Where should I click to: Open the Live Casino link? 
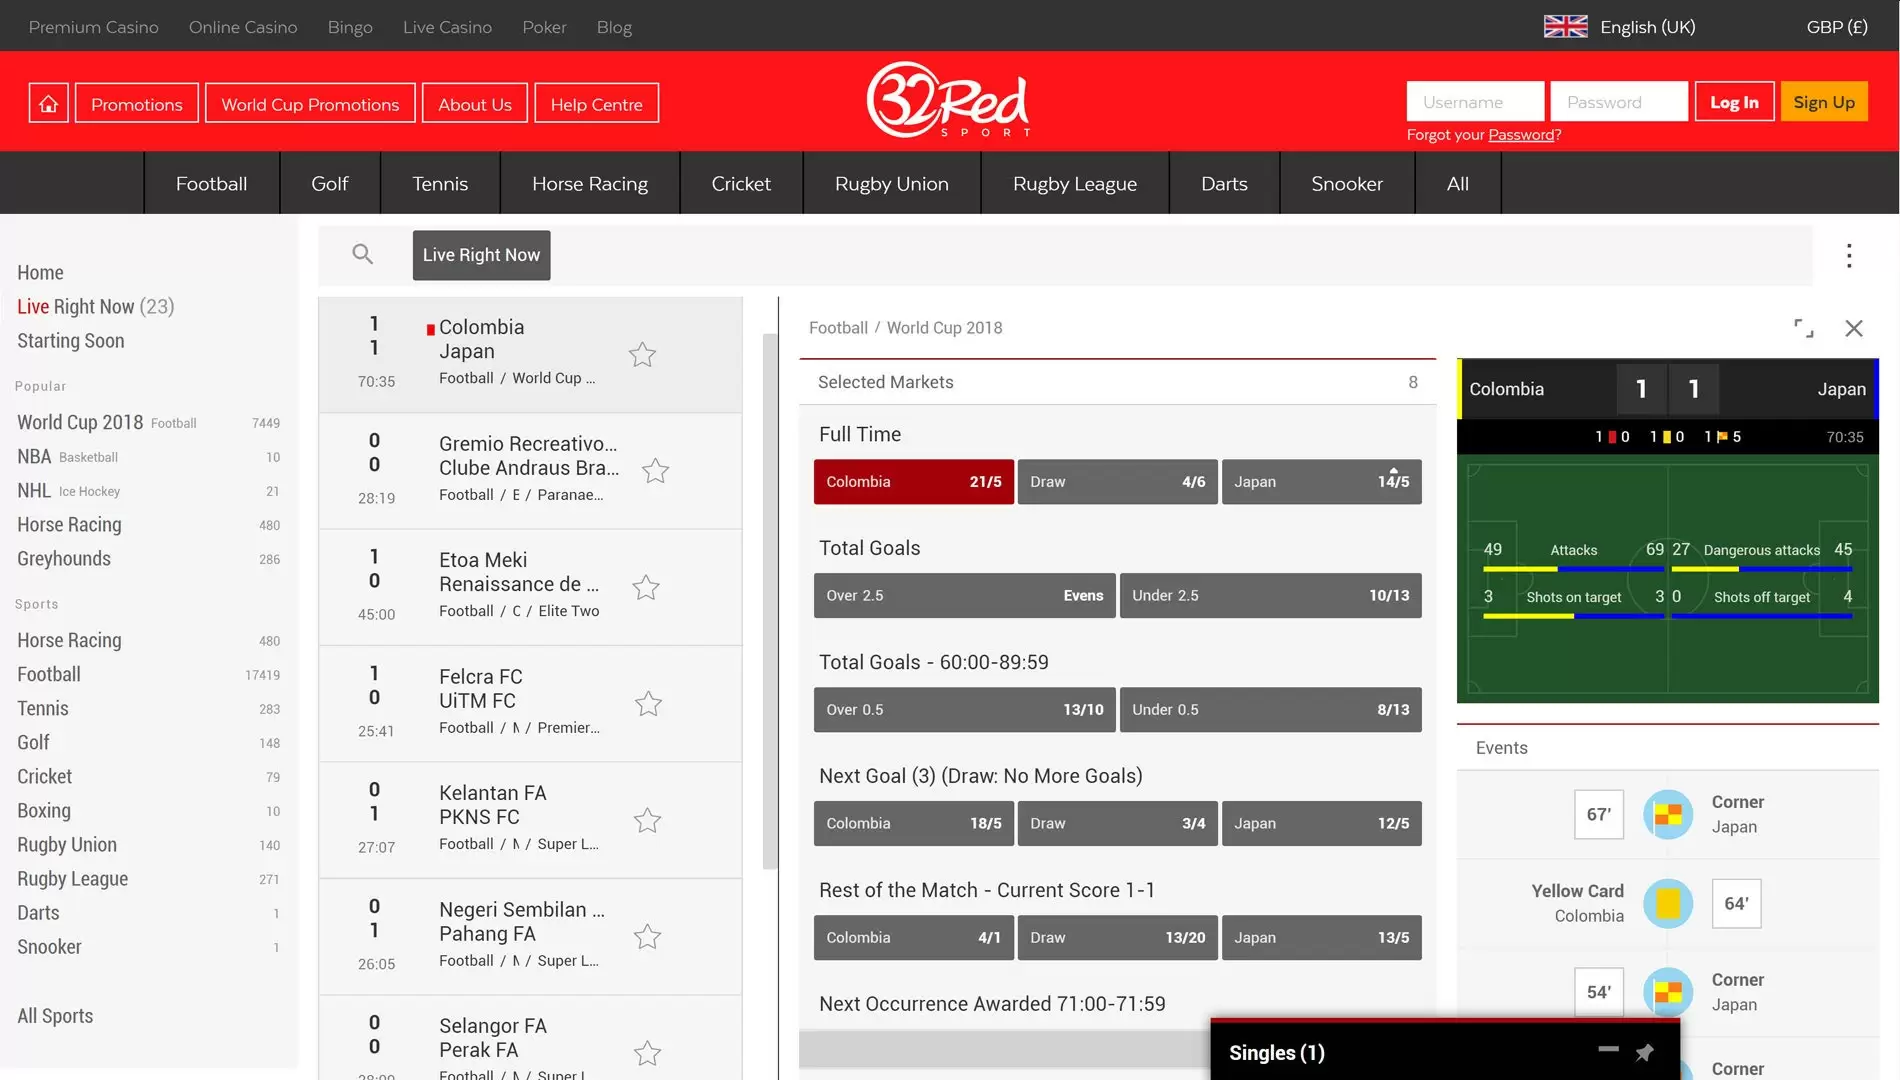point(447,27)
